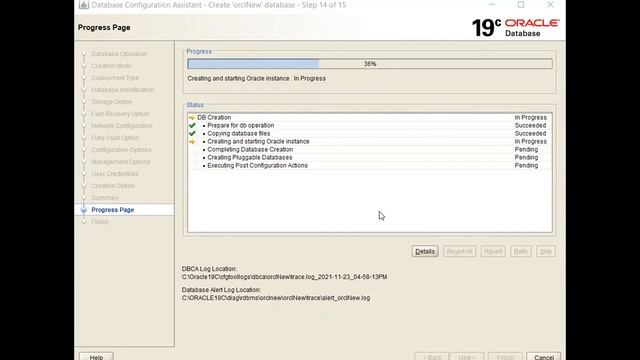
Task: Open Help at bottom left
Action: click(x=96, y=357)
